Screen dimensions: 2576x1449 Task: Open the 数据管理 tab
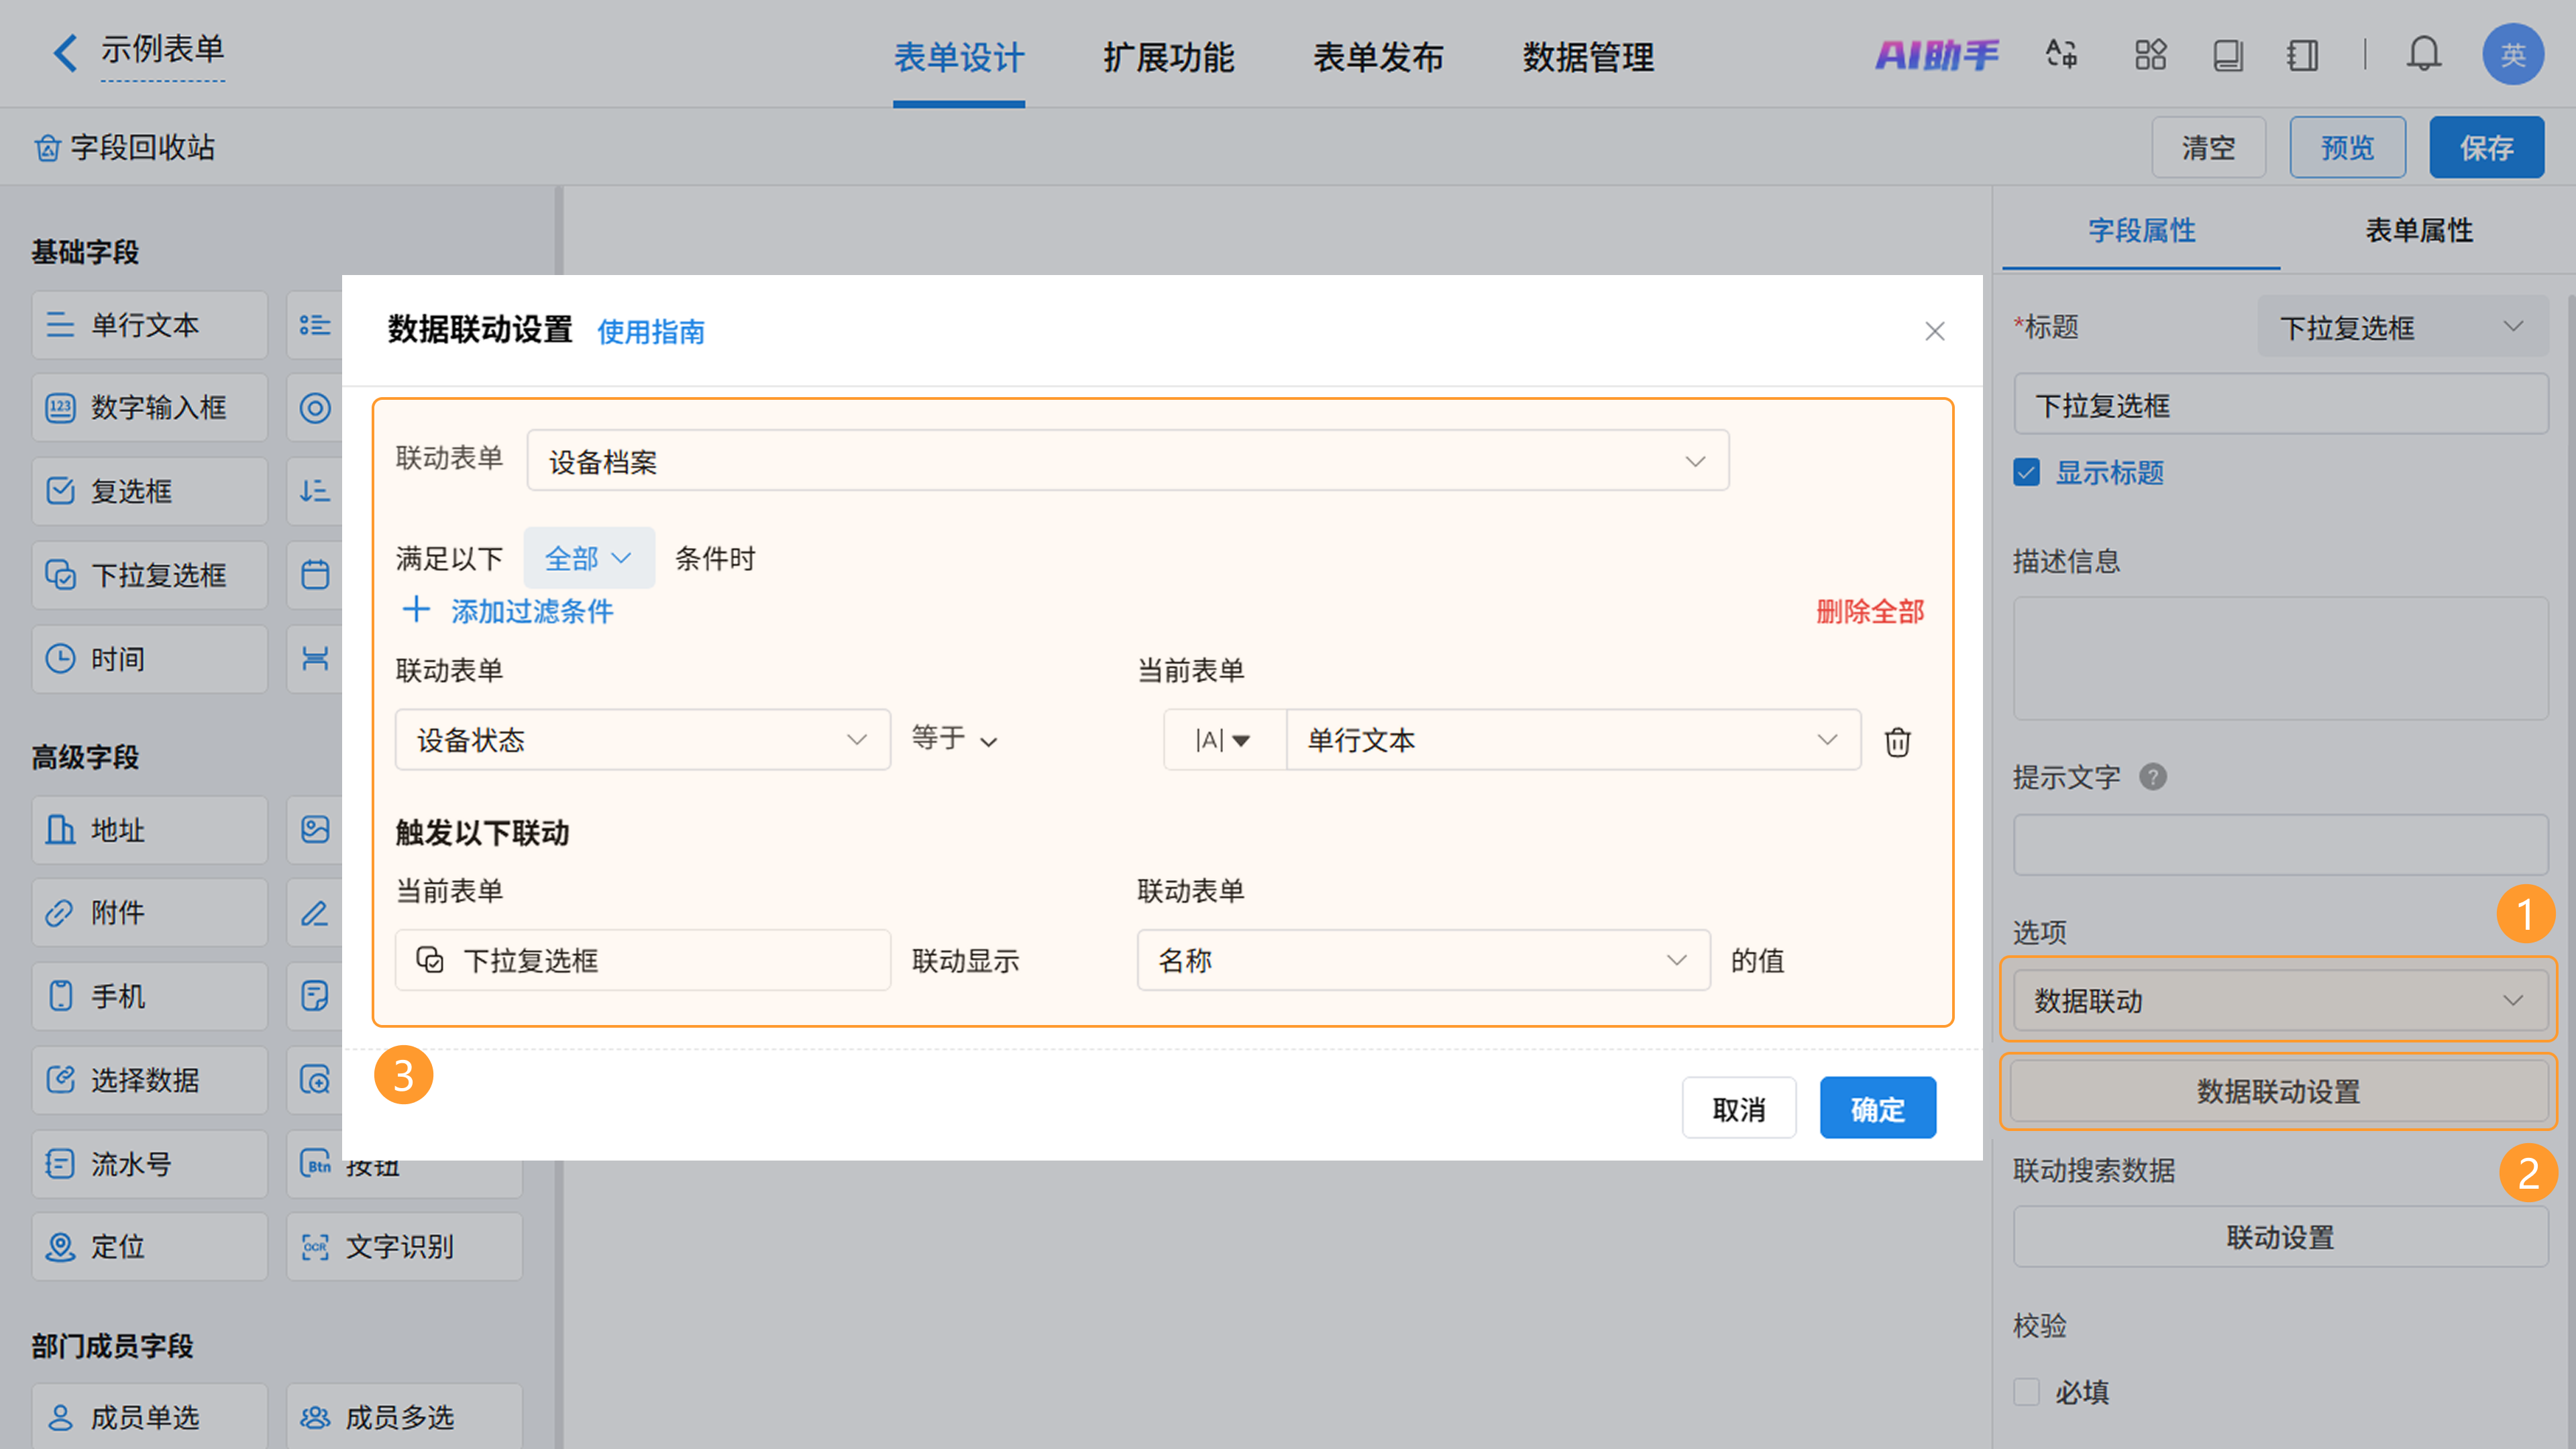[1588, 57]
